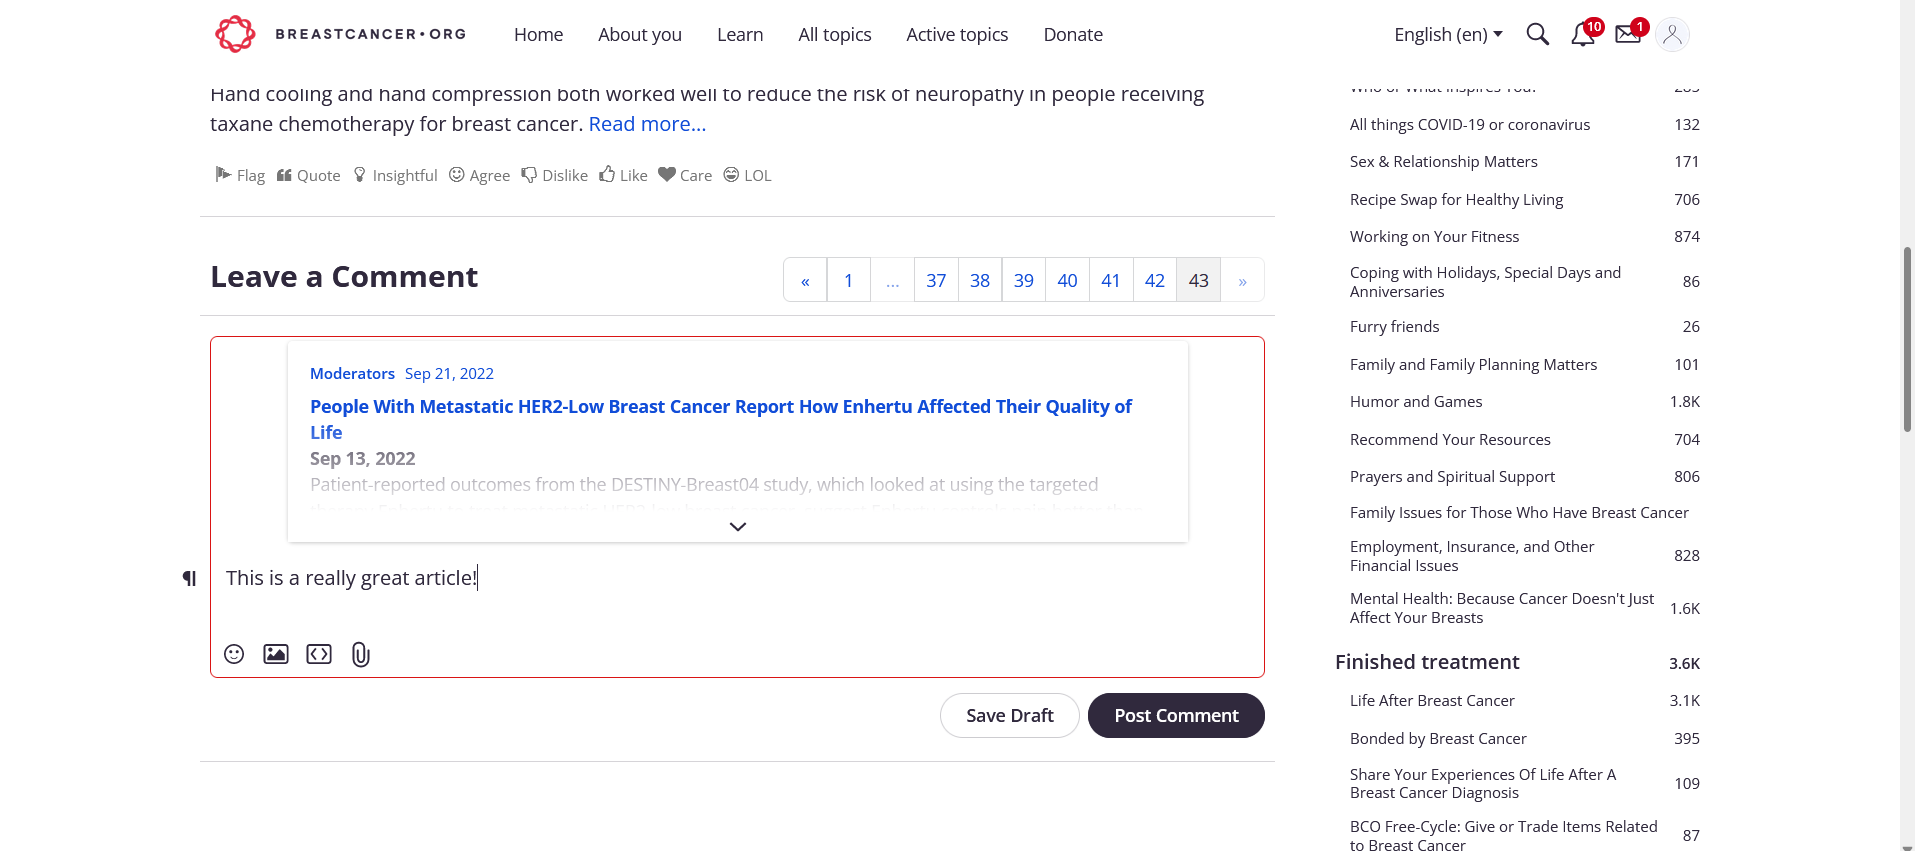Image resolution: width=1915 pixels, height=851 pixels.
Task: Jump to comments page 42
Action: 1155,280
